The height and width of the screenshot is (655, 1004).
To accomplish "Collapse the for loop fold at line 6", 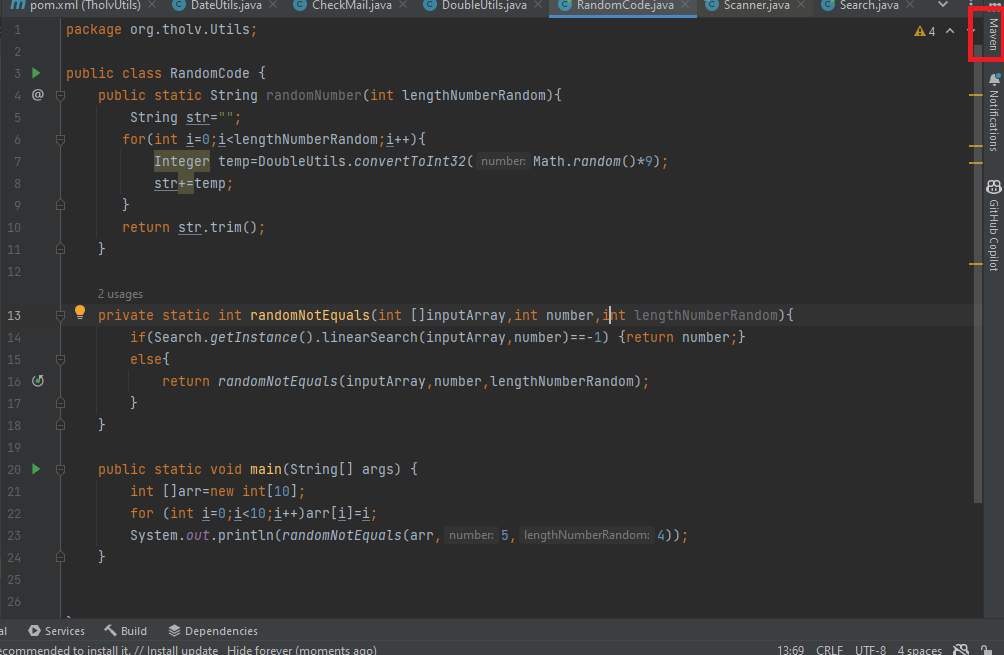I will (x=60, y=140).
